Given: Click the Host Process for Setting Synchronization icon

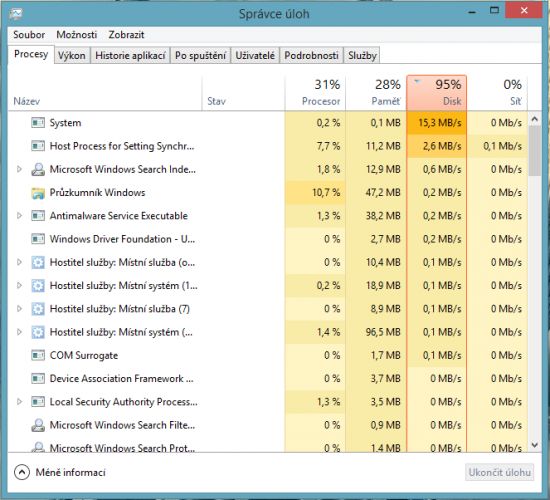Looking at the screenshot, I should [x=38, y=146].
